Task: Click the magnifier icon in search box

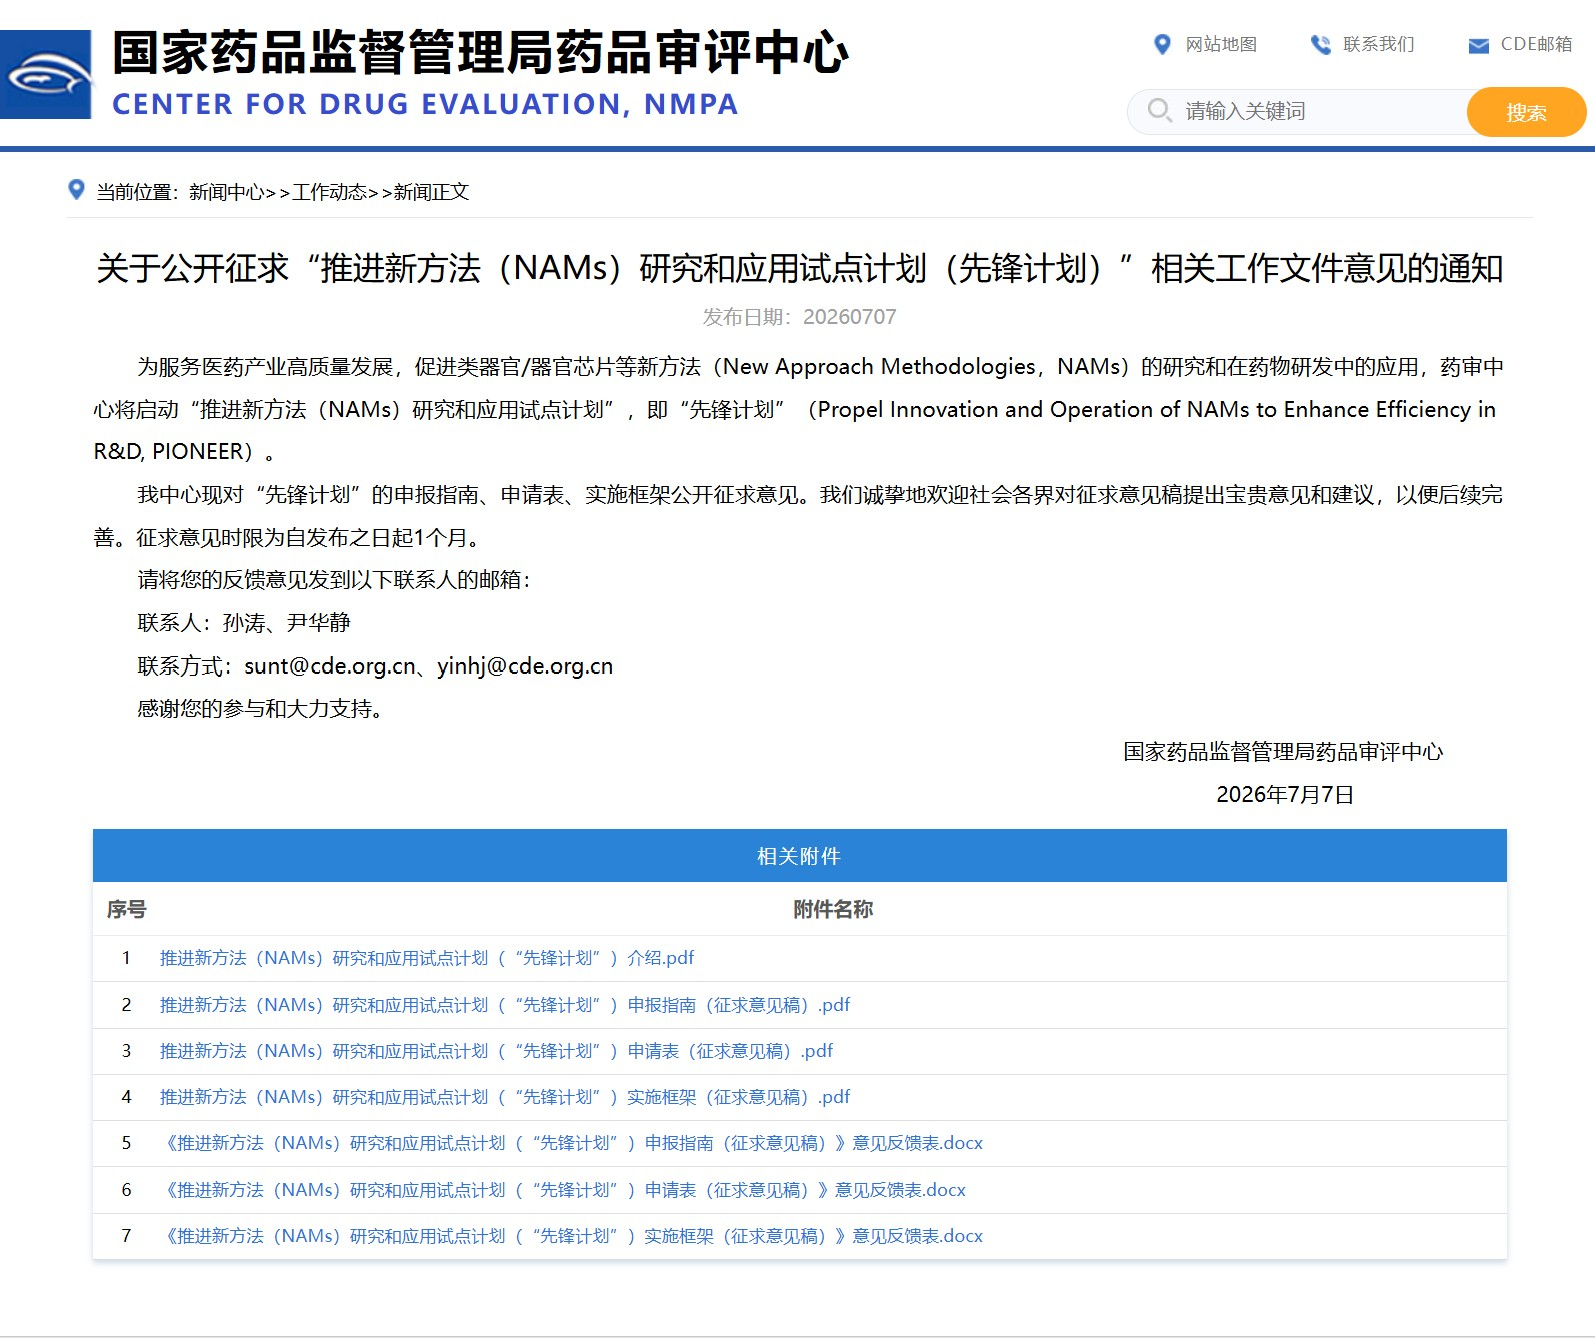Action: pos(1159,110)
